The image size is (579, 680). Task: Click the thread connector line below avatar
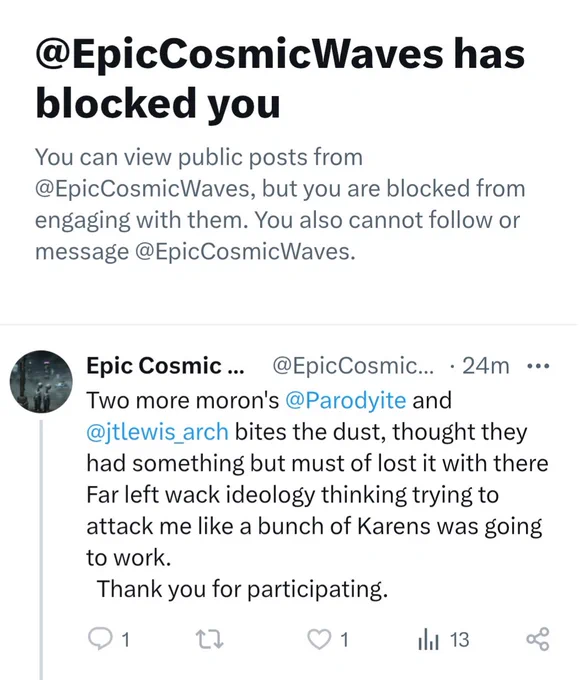(x=42, y=549)
